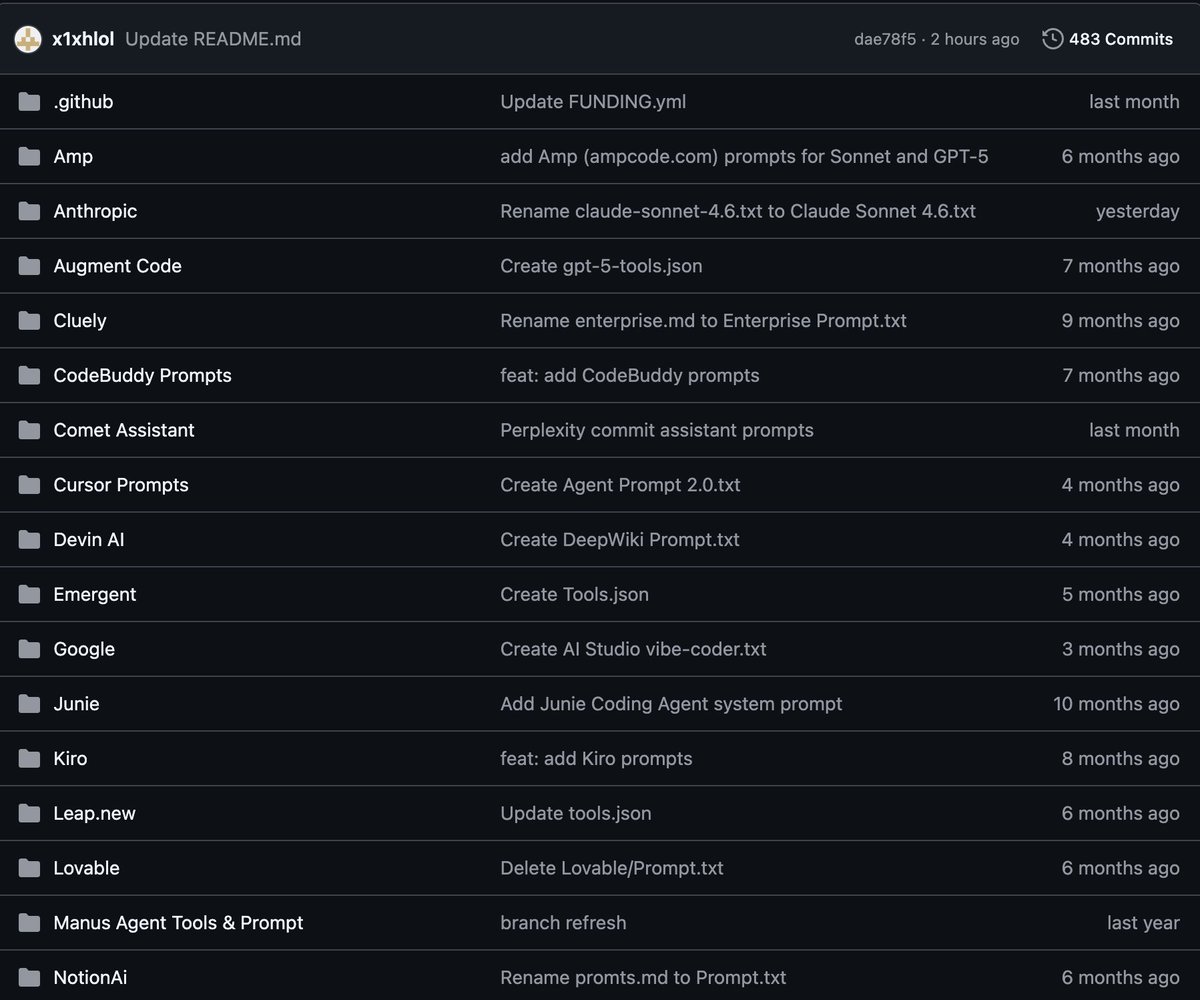This screenshot has width=1200, height=1000.
Task: Open the x1xhlol author profile link
Action: click(x=83, y=39)
